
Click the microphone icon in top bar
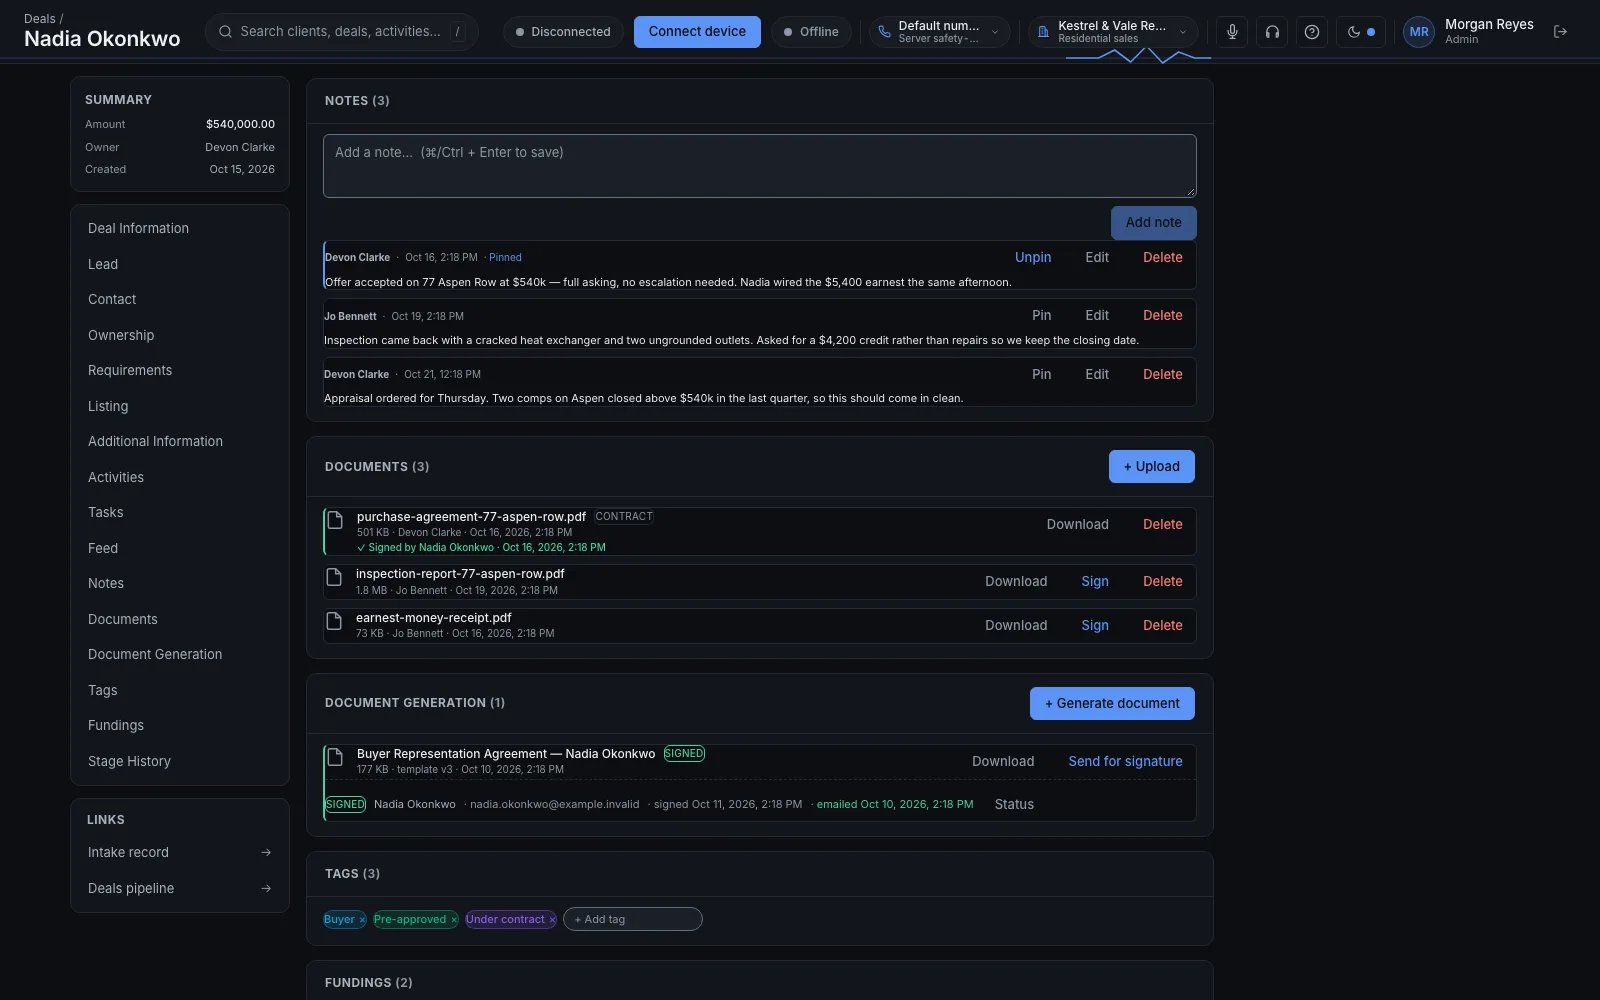tap(1232, 32)
